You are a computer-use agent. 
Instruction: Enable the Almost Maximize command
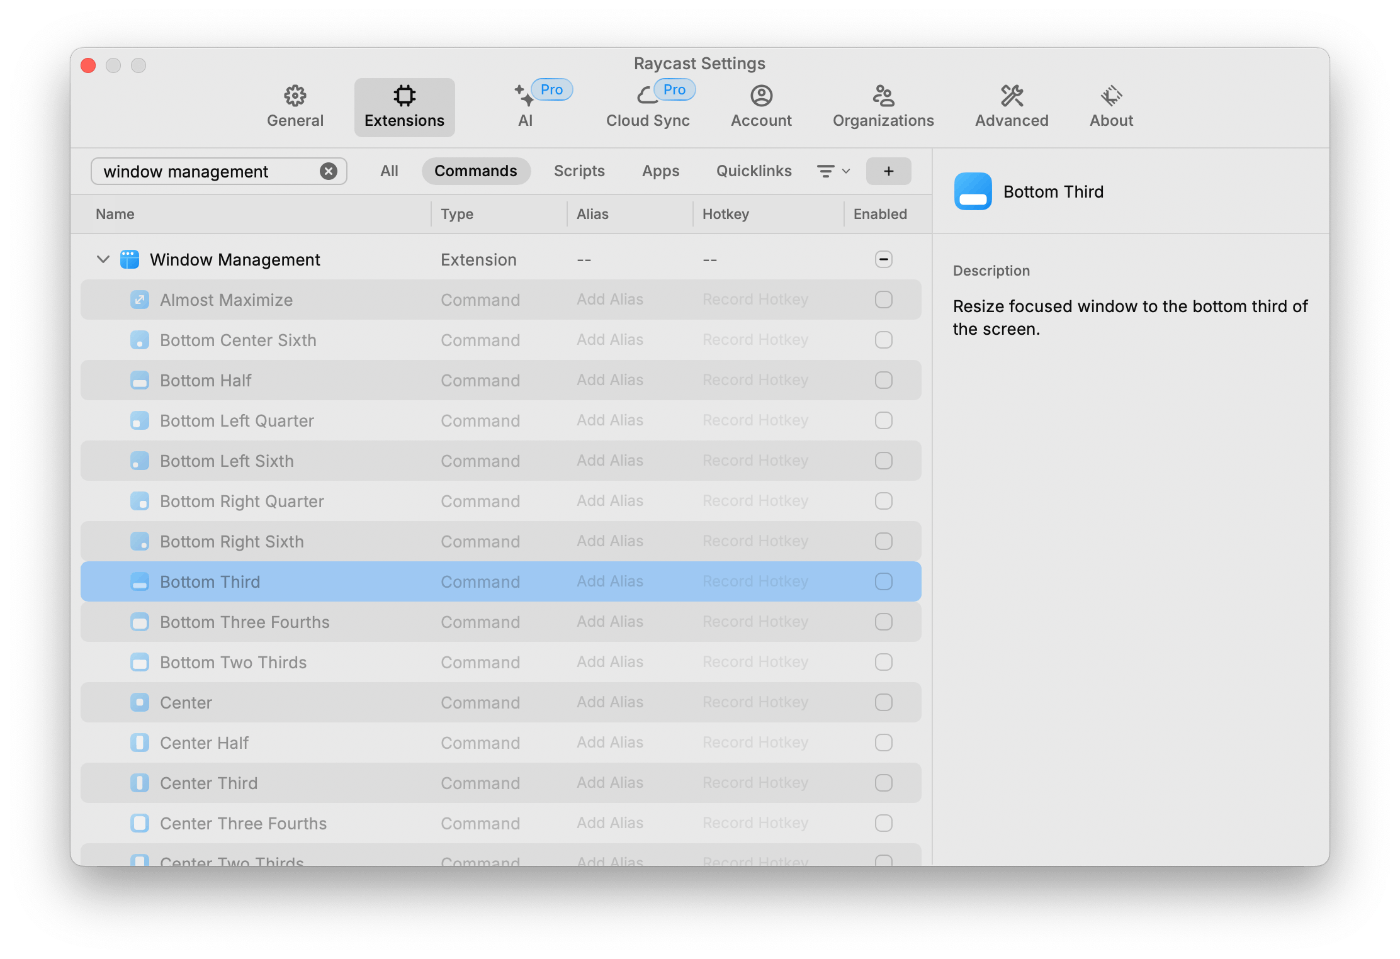[x=883, y=299]
